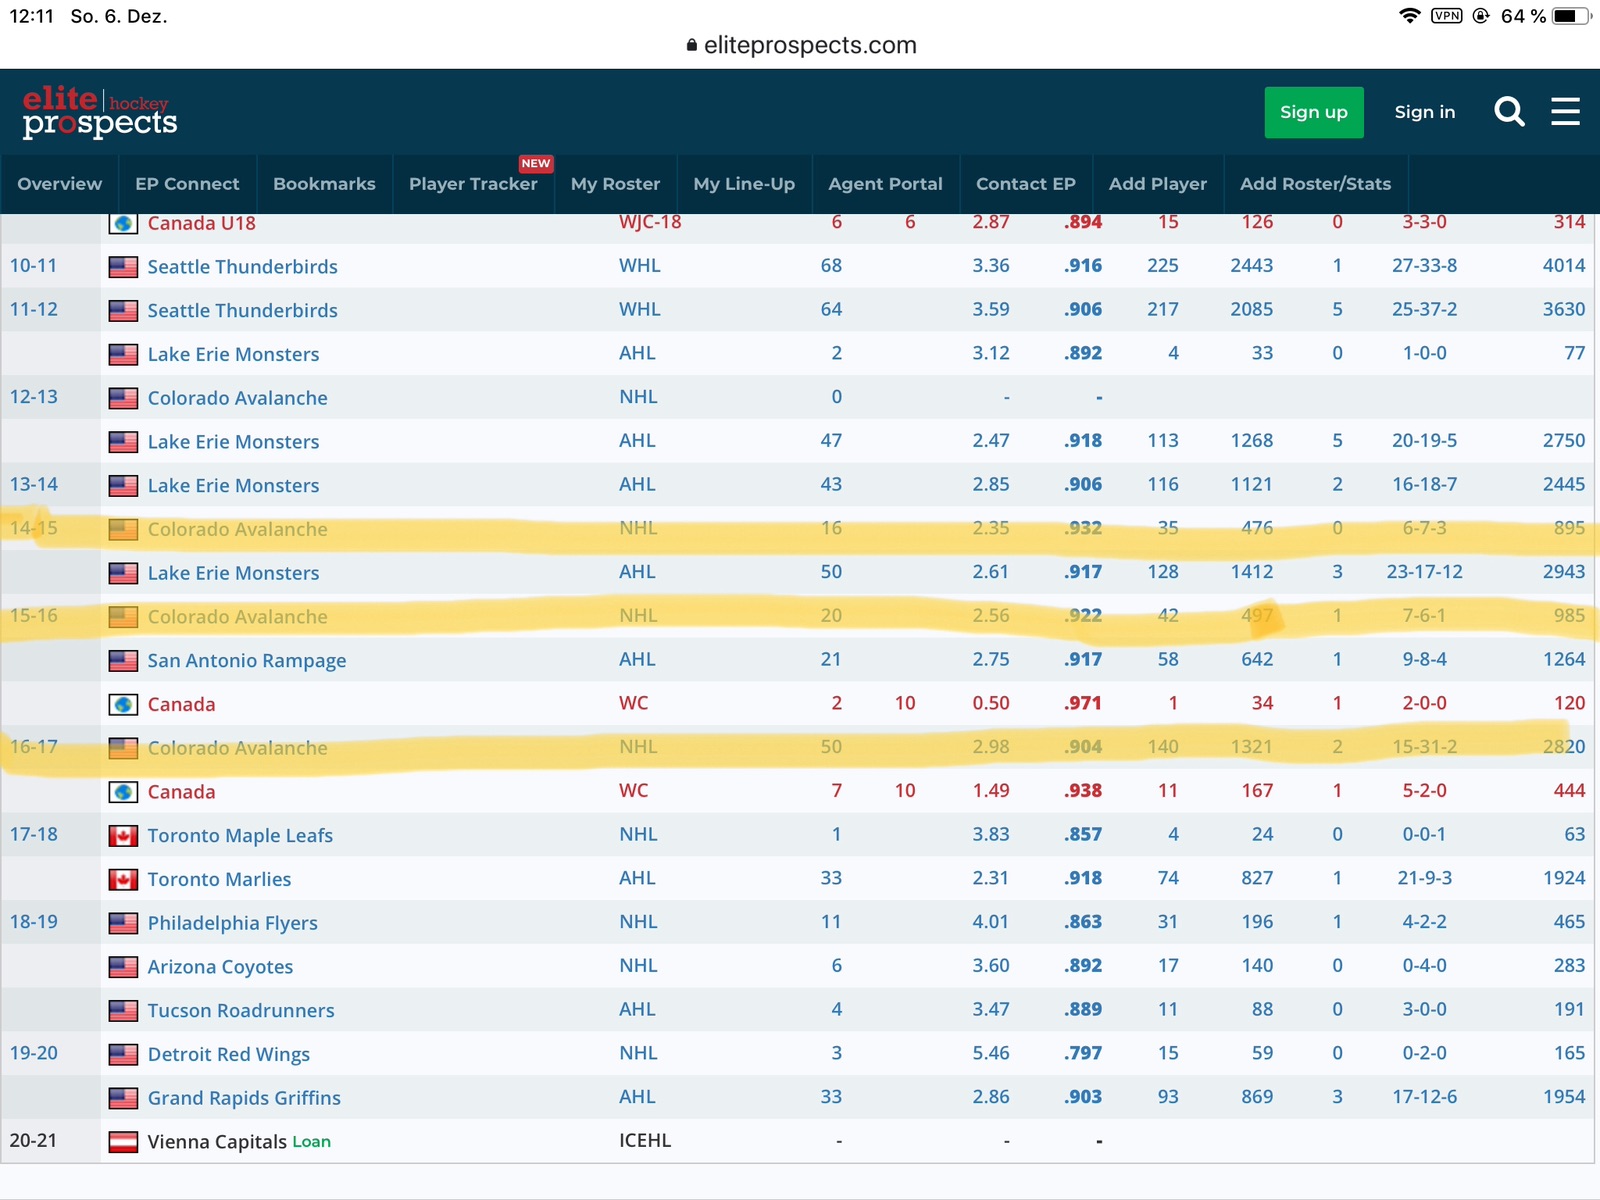This screenshot has height=1200, width=1600.
Task: Tap the battery icon in status bar
Action: pyautogui.click(x=1570, y=16)
